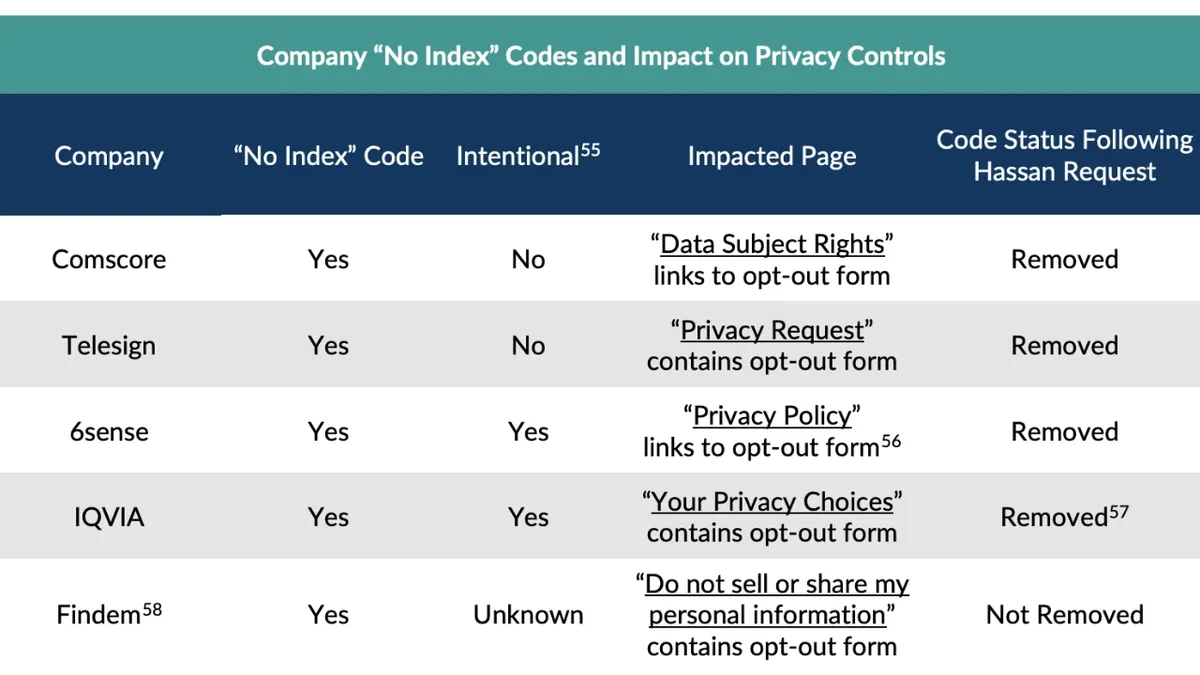Select the Comscore company cell

tap(109, 260)
